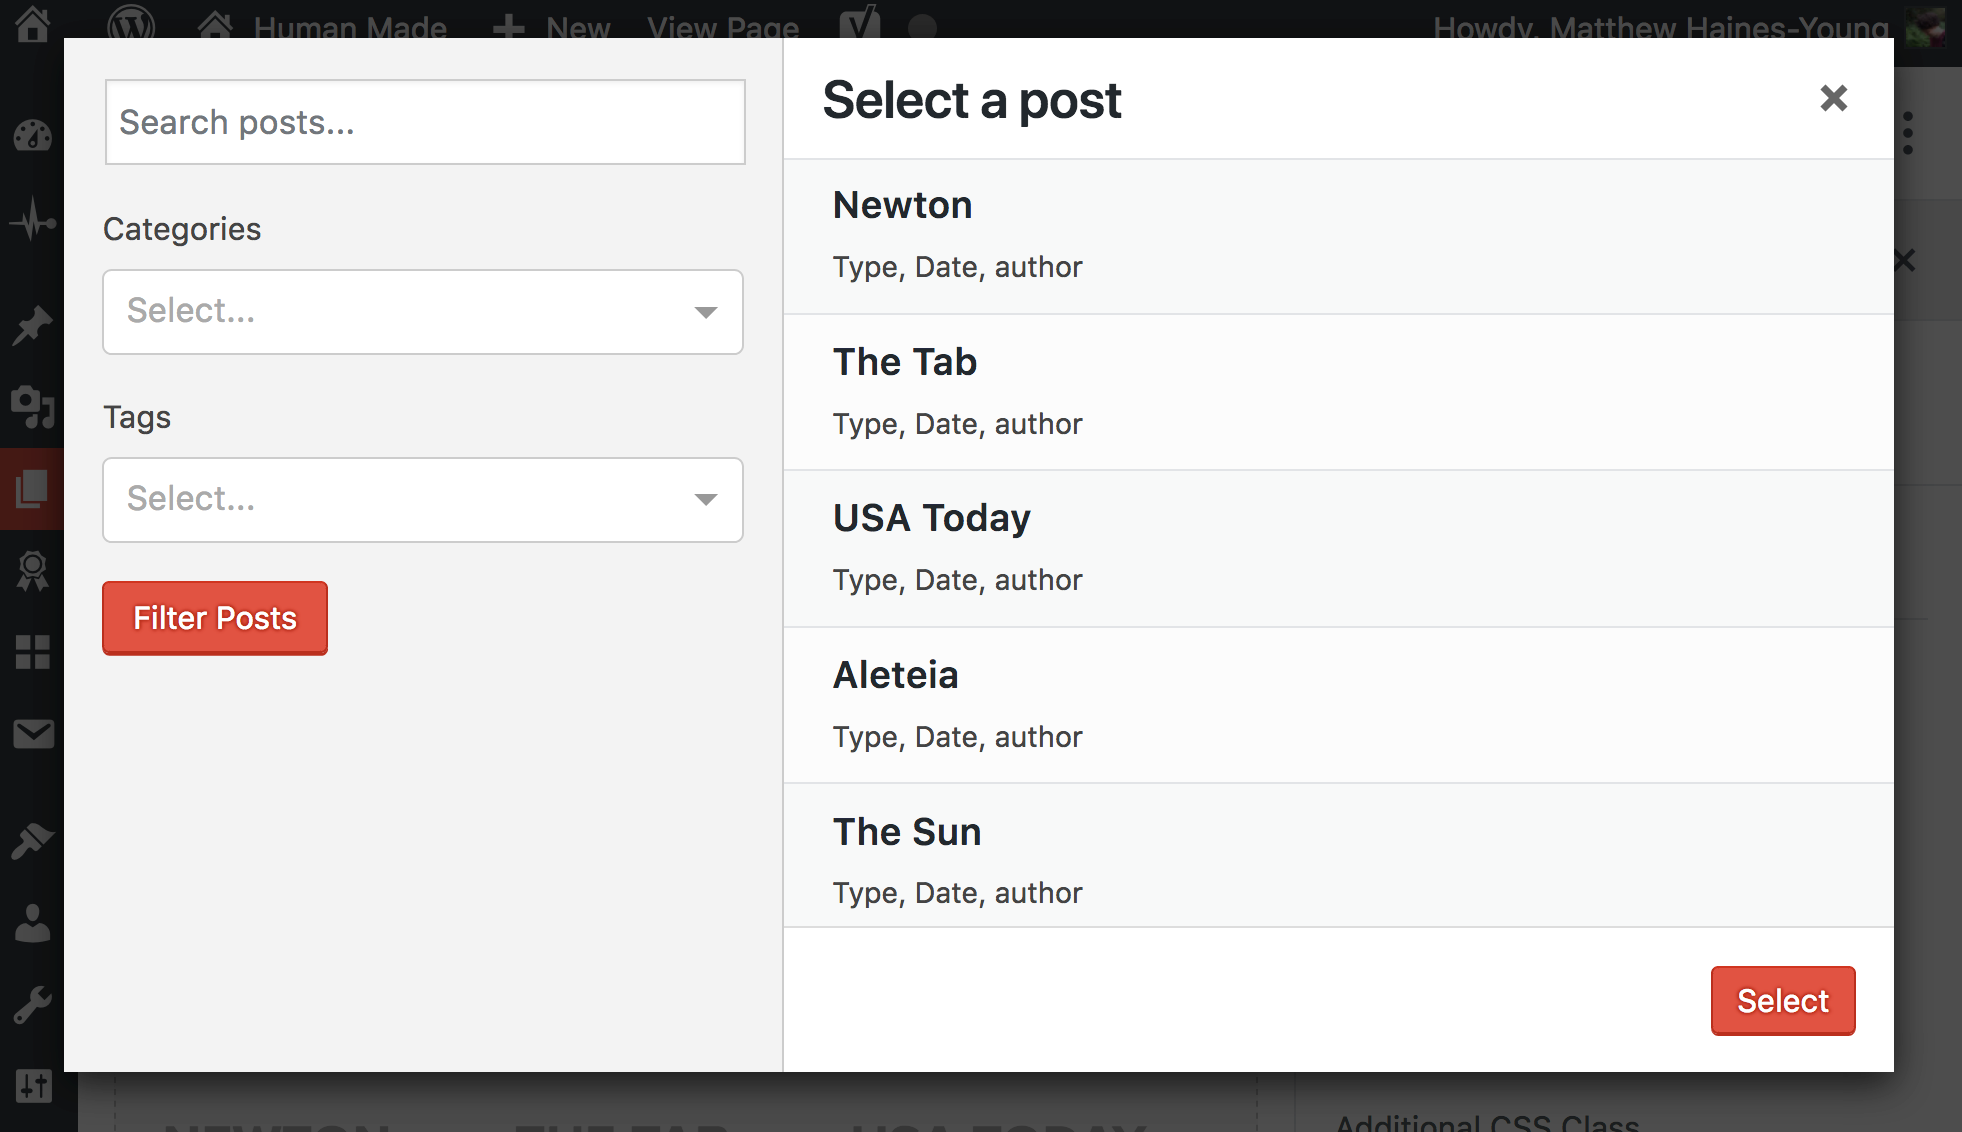Open the Users sidebar icon
Viewport: 1962px width, 1132px height.
[32, 923]
